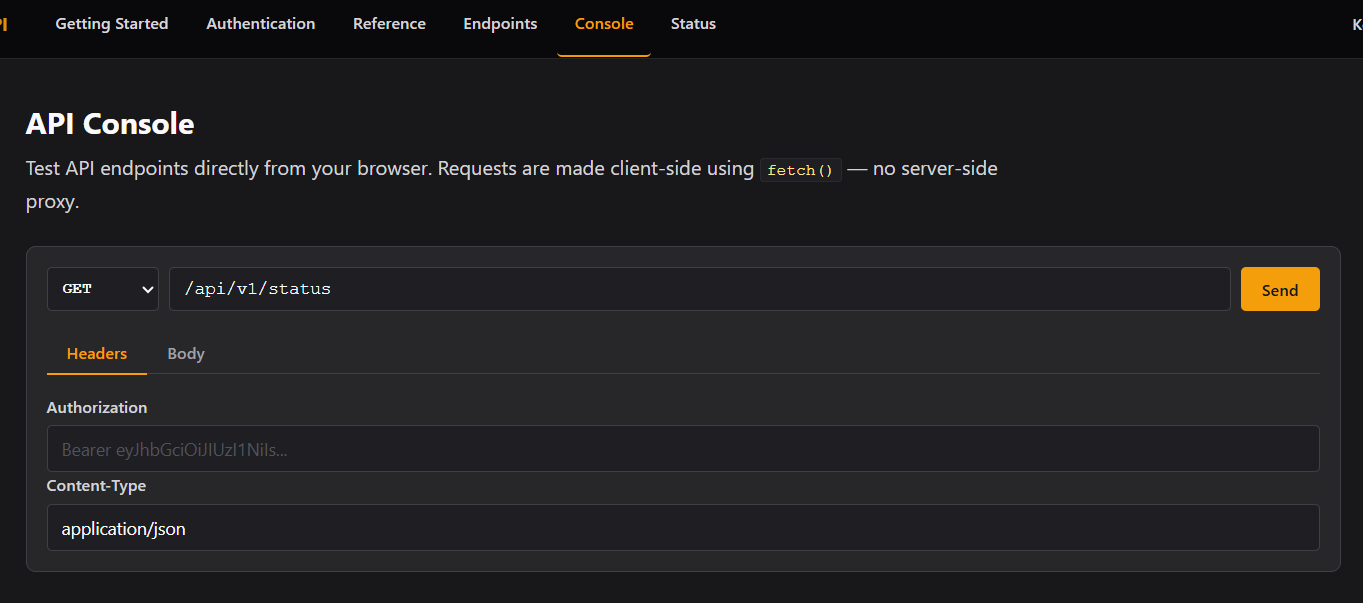Click the application/json Content-Type field

tap(683, 528)
